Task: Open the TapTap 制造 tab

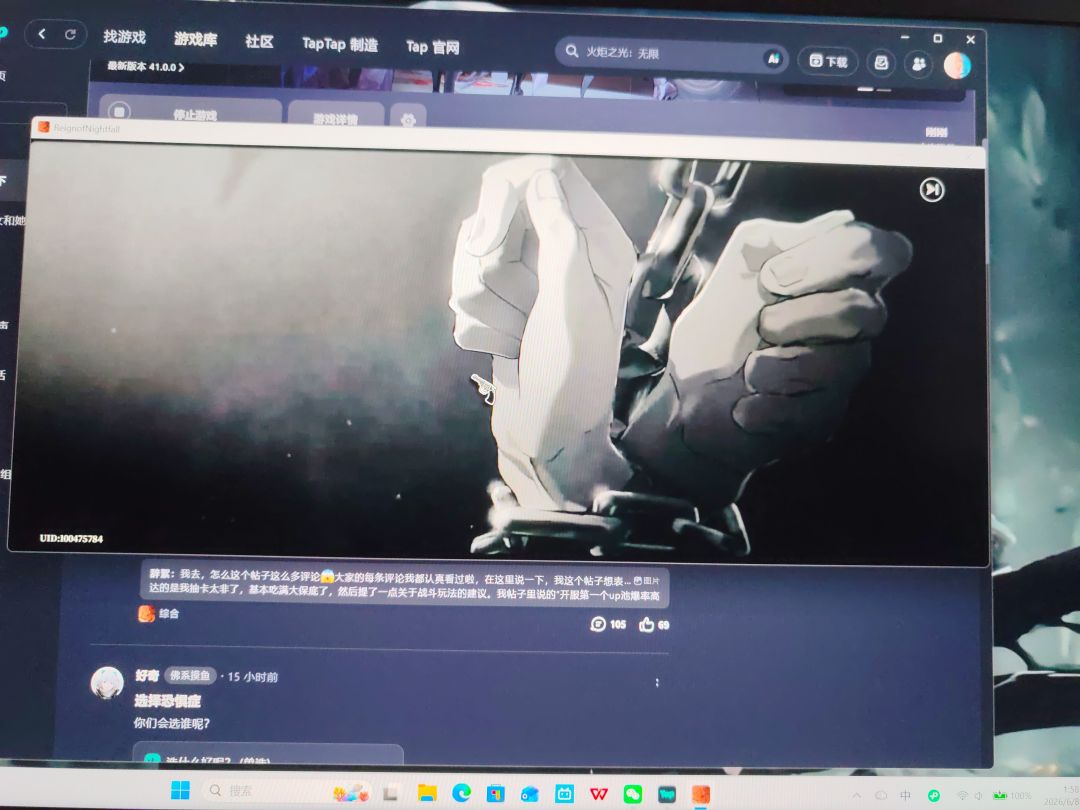Action: [340, 44]
